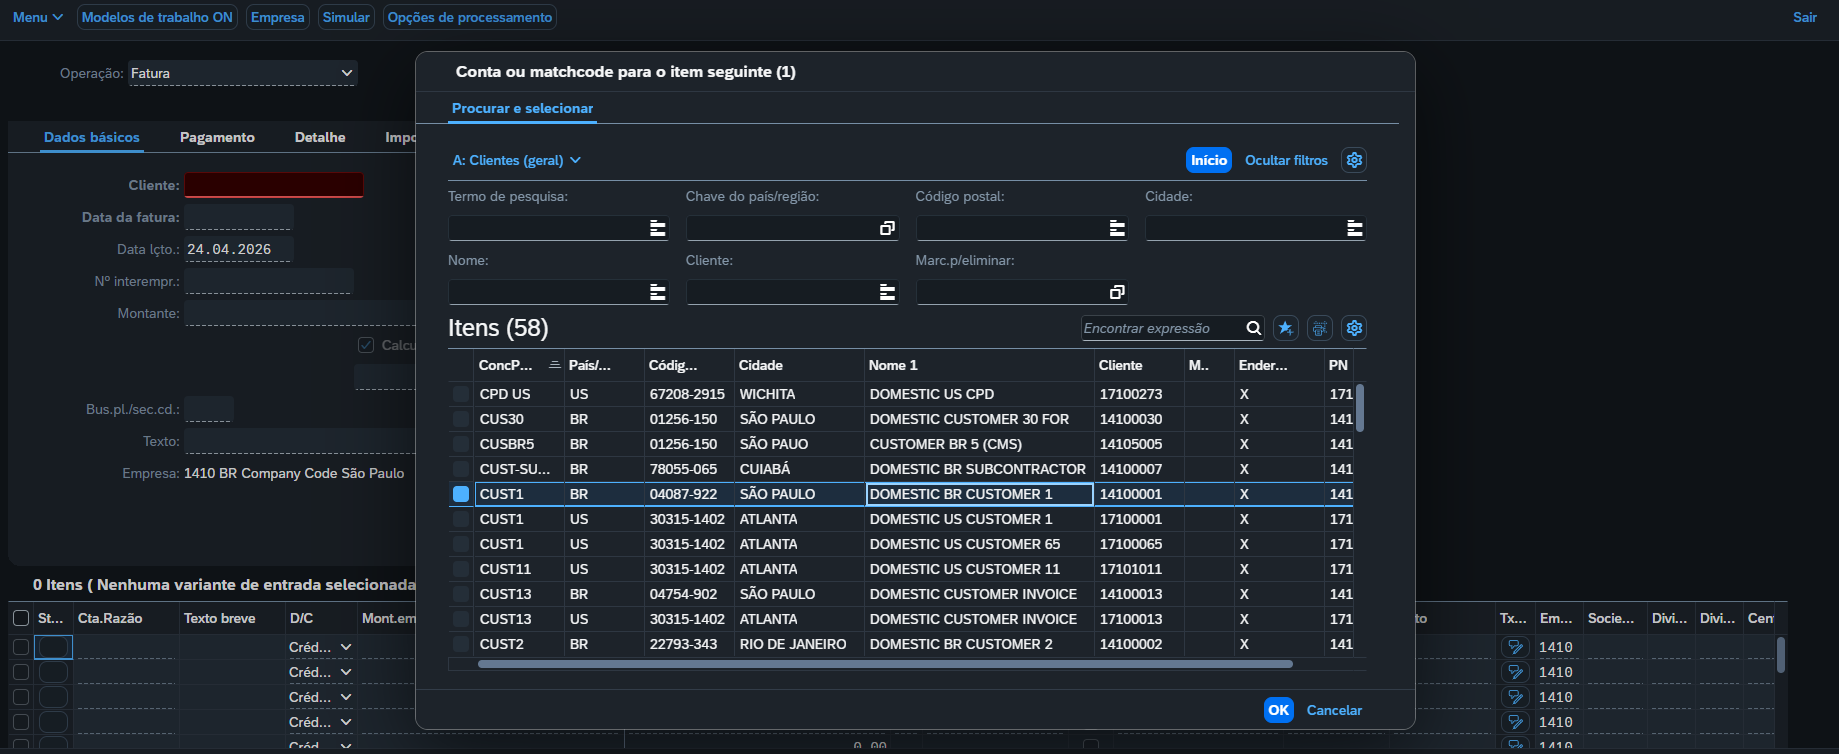Open the Operação dropdown showing Fatura
Screen dimensions: 1839x754
pyautogui.click(x=242, y=73)
